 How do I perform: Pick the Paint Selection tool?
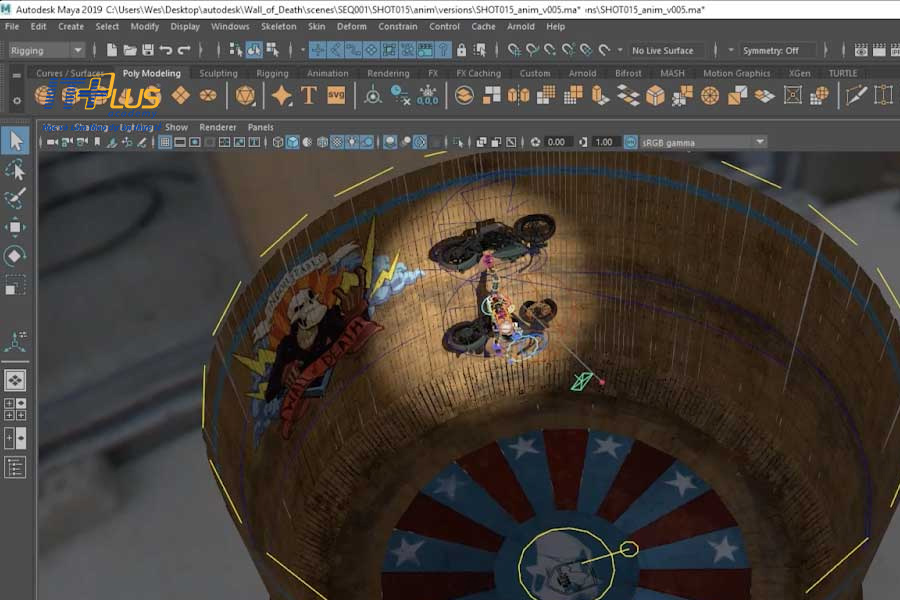coord(15,198)
